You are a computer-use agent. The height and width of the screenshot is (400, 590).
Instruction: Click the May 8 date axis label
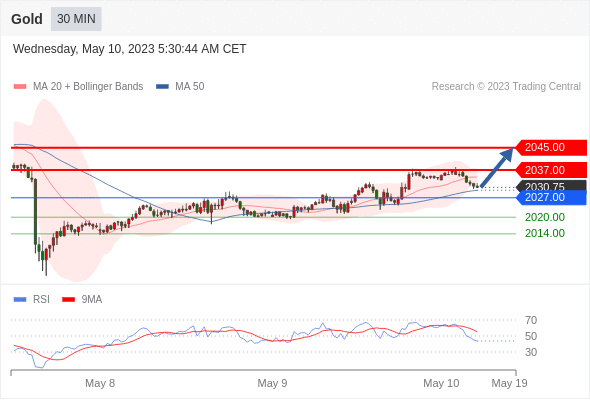[x=100, y=383]
